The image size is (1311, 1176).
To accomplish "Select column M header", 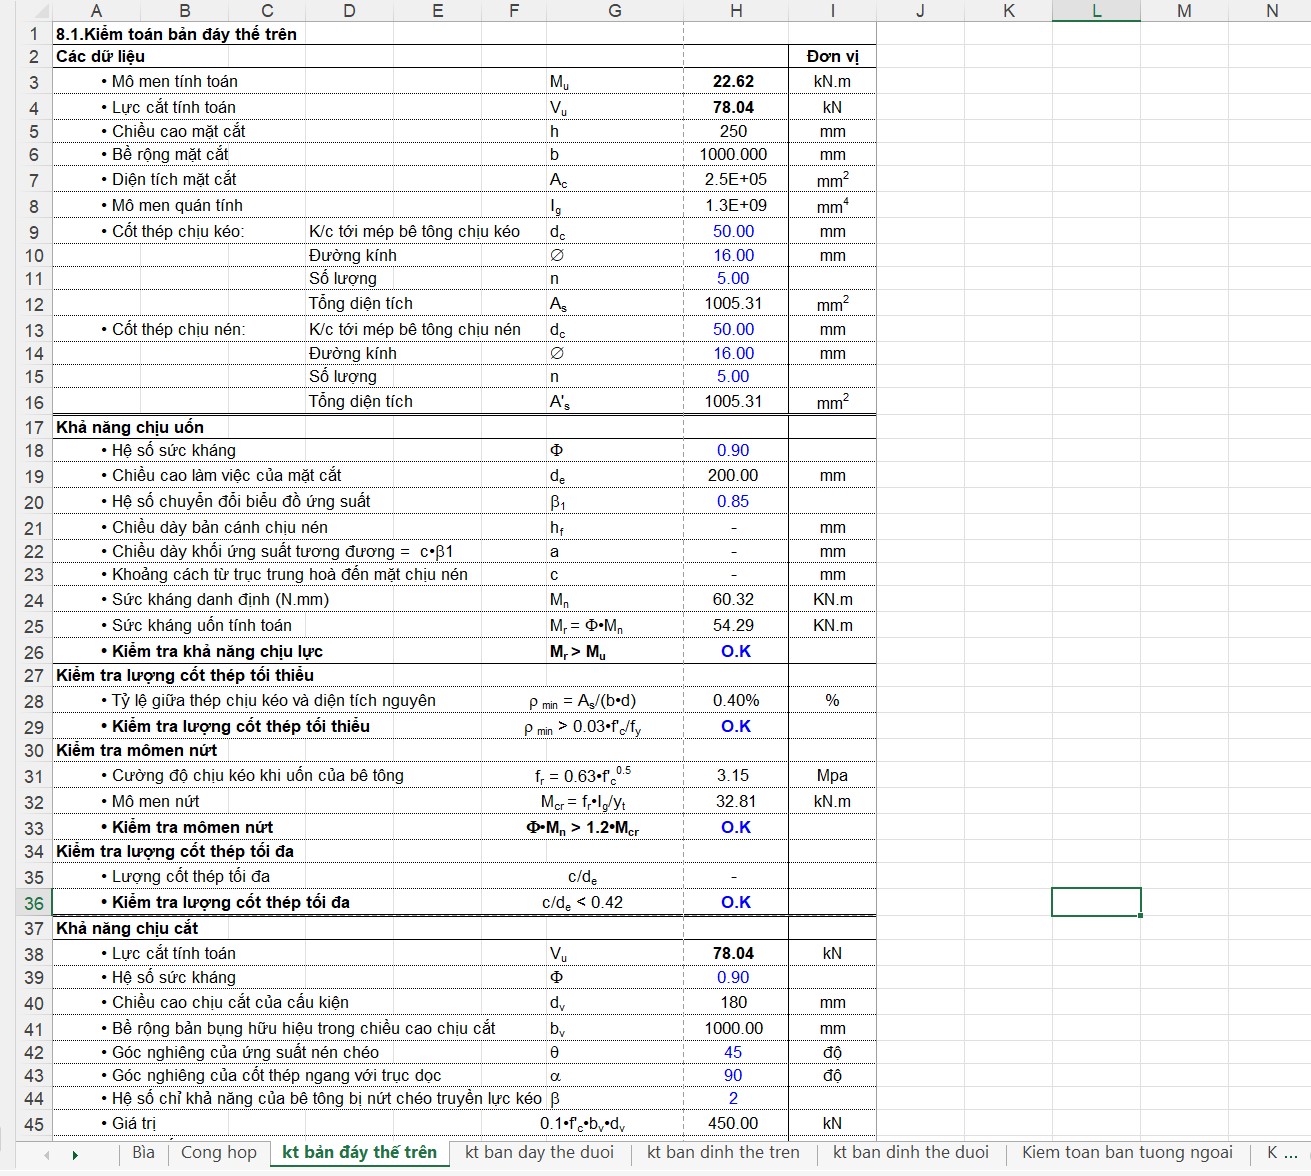I will point(1184,11).
